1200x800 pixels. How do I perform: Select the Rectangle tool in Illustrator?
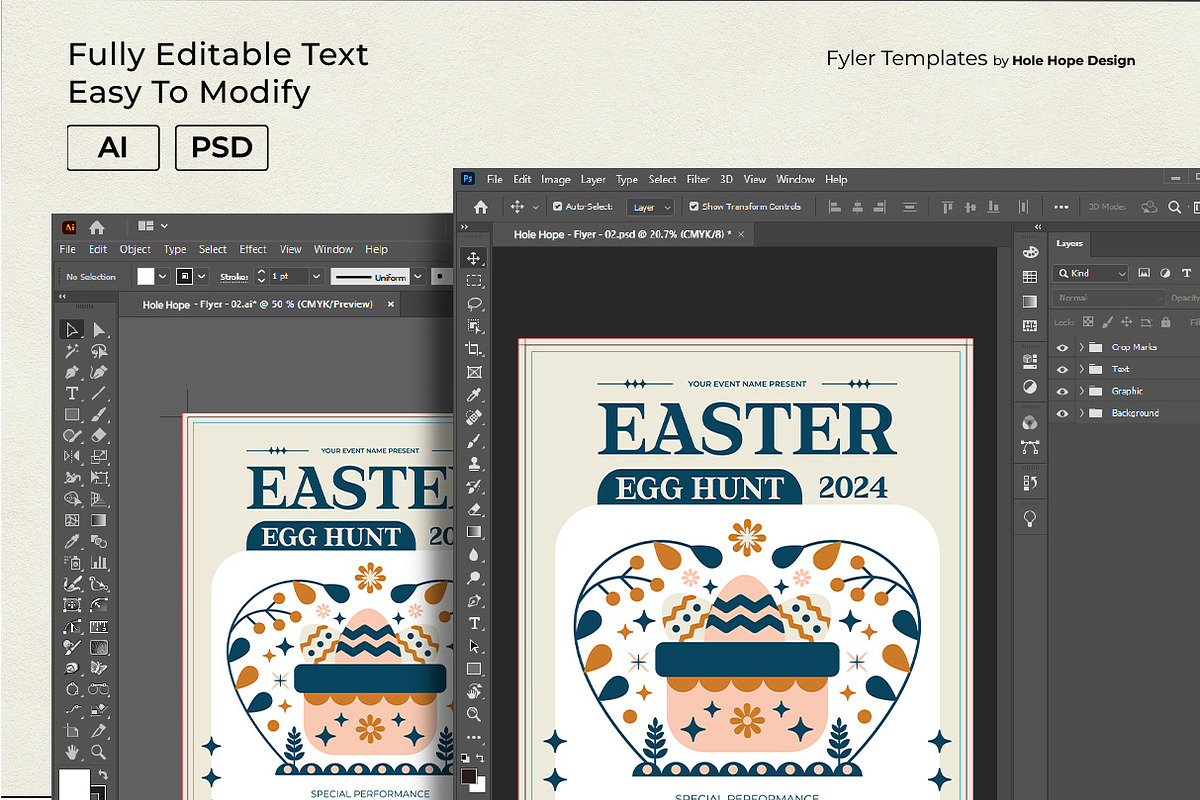(x=72, y=415)
